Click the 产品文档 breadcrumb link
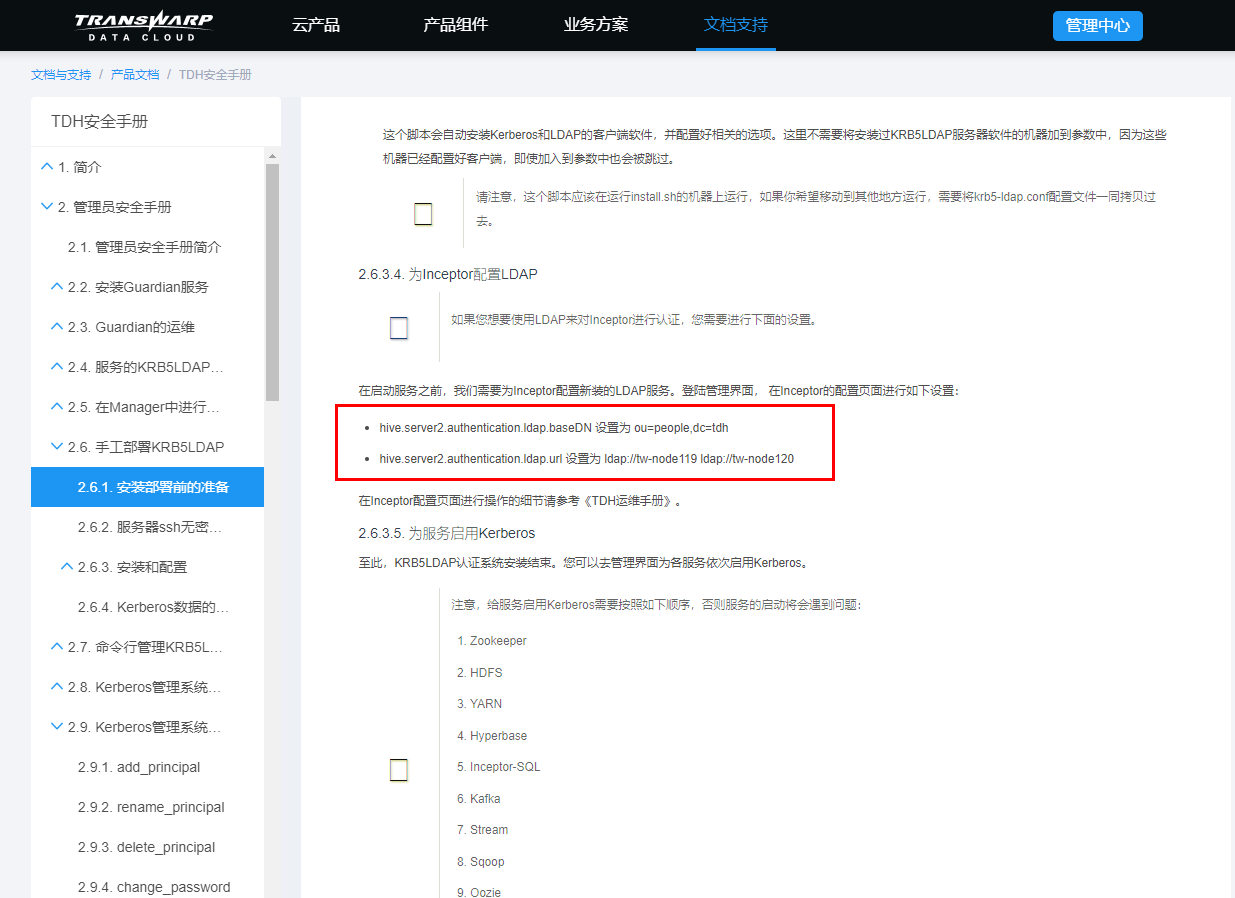 click(135, 75)
